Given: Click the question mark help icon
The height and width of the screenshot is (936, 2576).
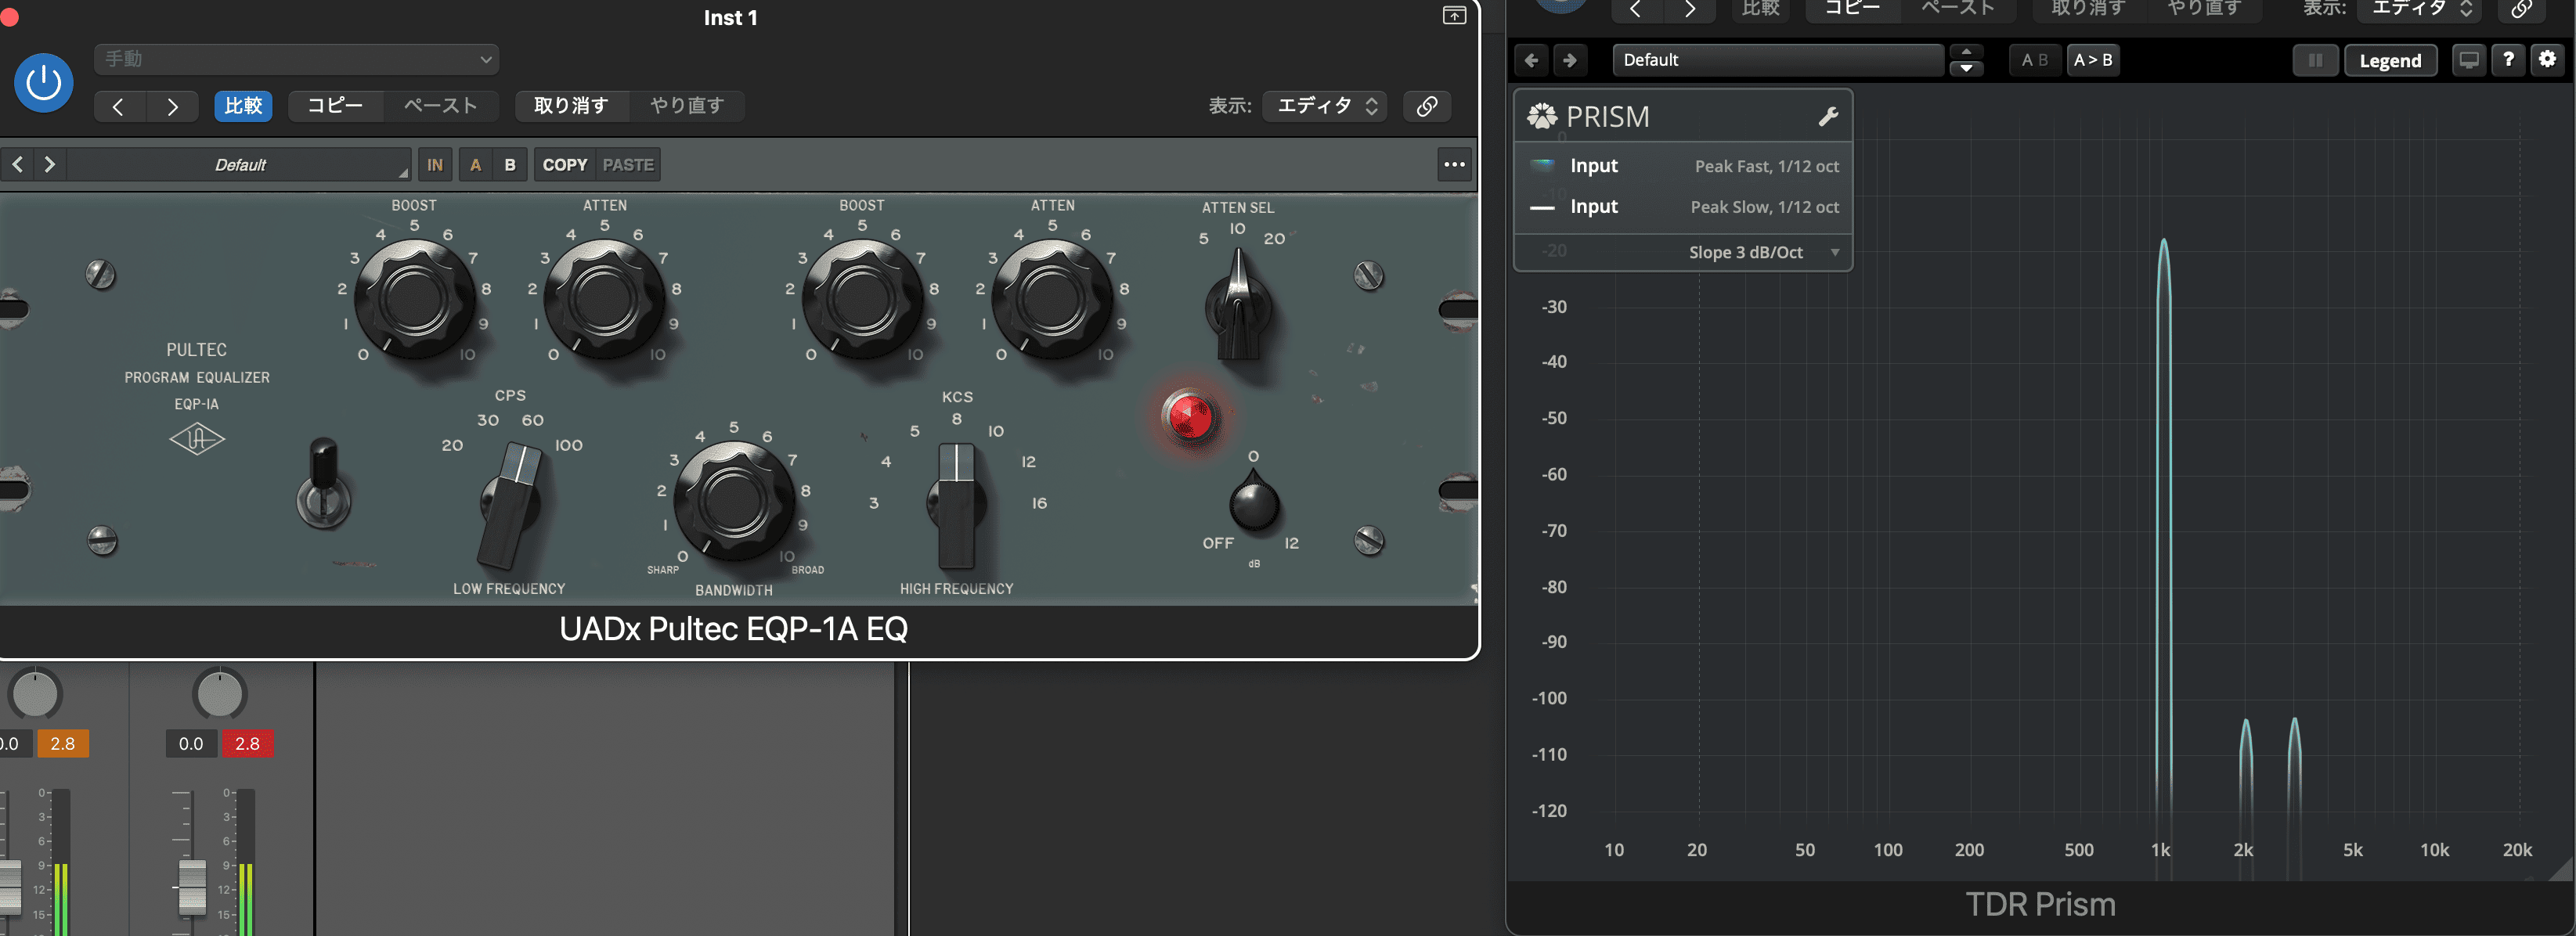Looking at the screenshot, I should click(x=2508, y=60).
